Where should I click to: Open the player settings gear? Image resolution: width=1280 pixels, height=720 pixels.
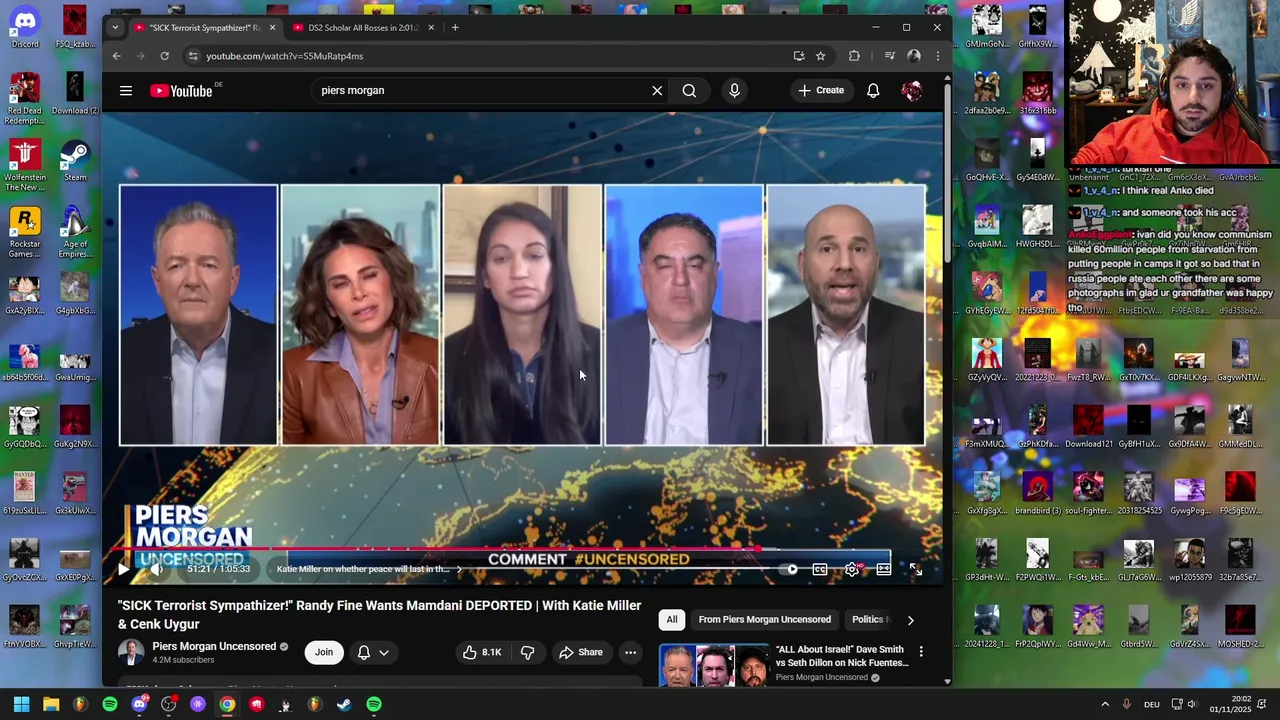[x=852, y=569]
